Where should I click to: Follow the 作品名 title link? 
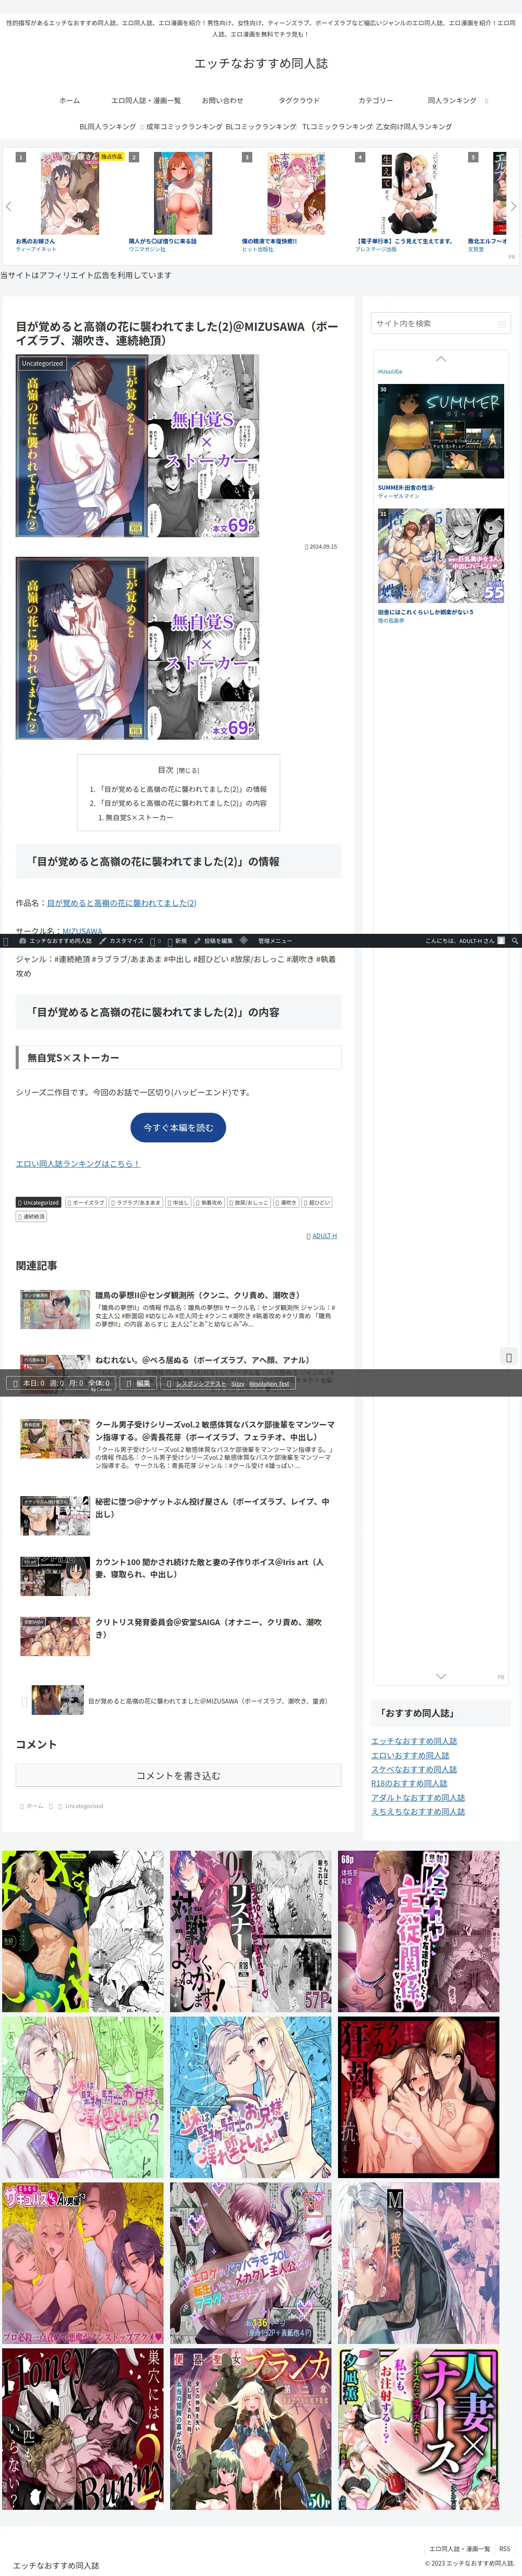point(121,903)
